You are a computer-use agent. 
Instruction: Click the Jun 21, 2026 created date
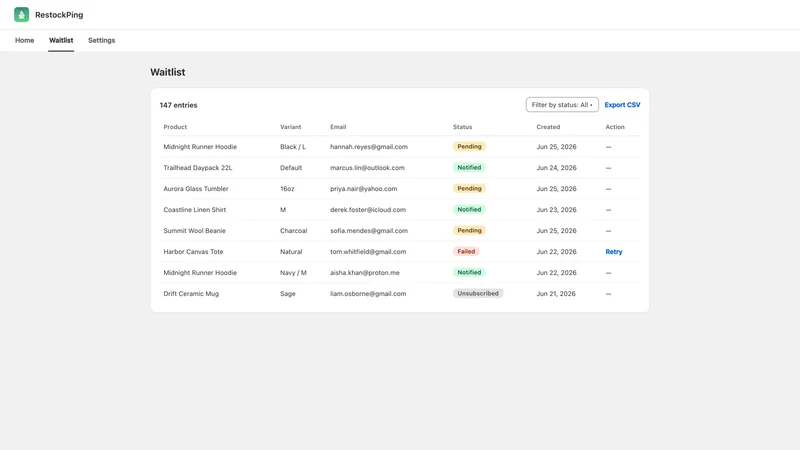point(556,294)
